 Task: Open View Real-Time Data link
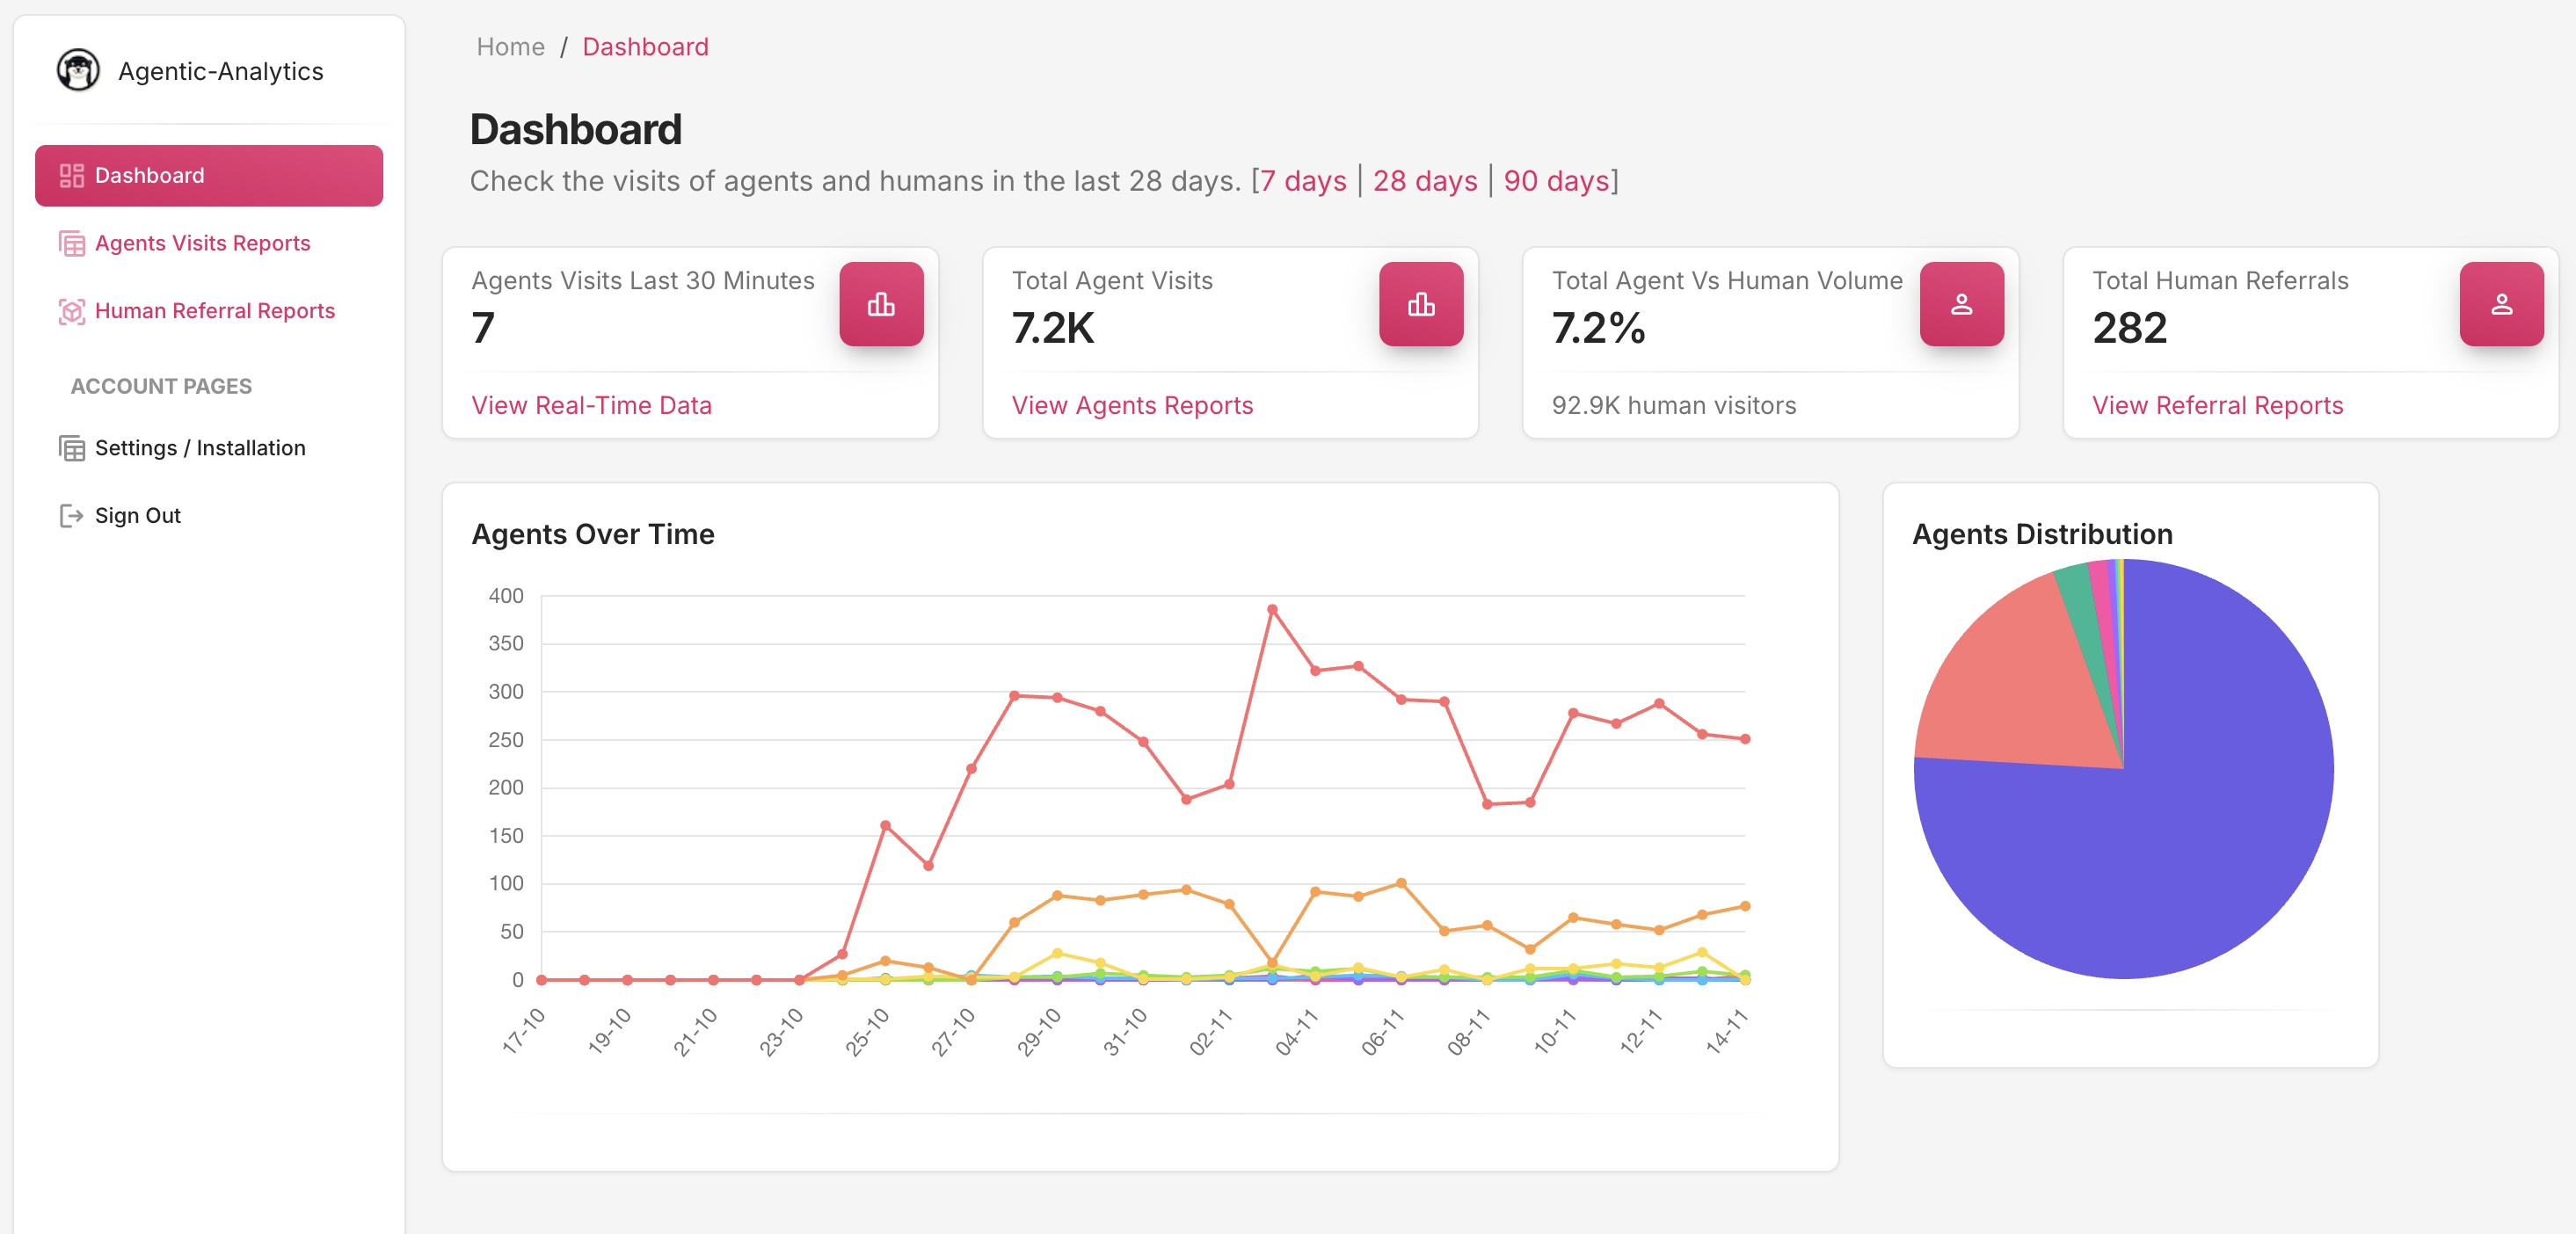pos(591,405)
